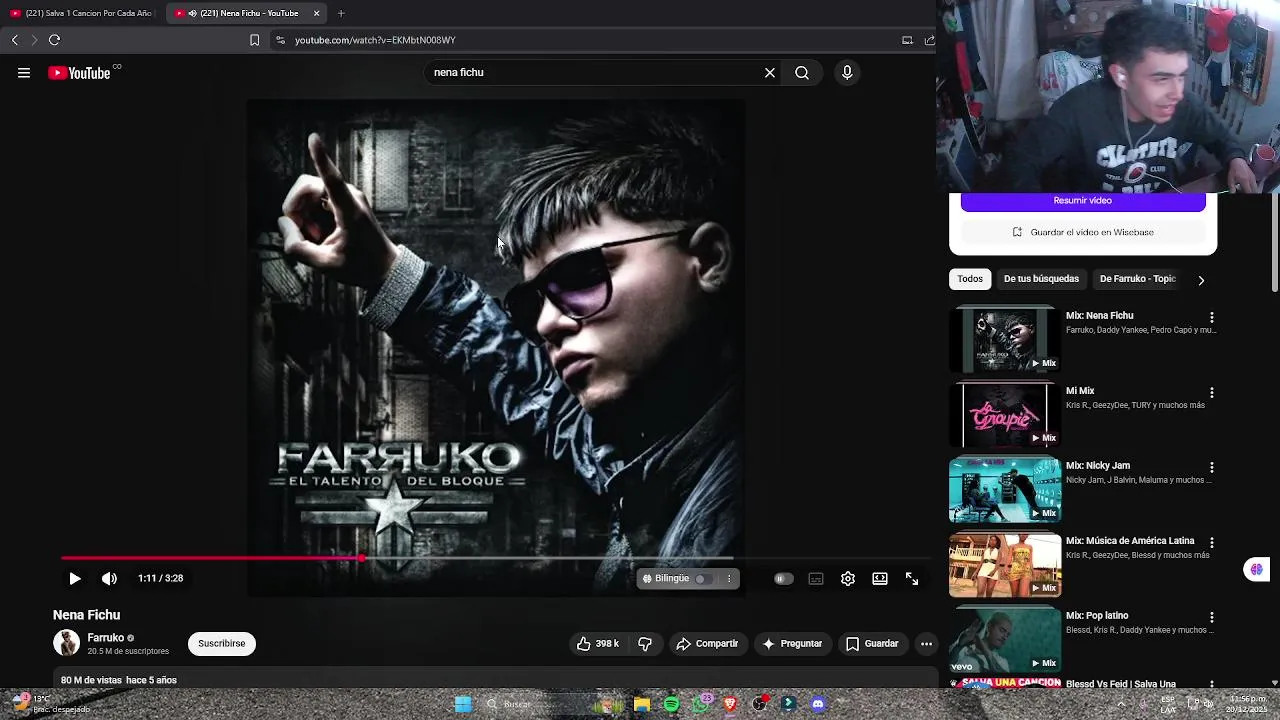Switch to theater mode
Screen dimensions: 1280x720
pyautogui.click(x=880, y=578)
